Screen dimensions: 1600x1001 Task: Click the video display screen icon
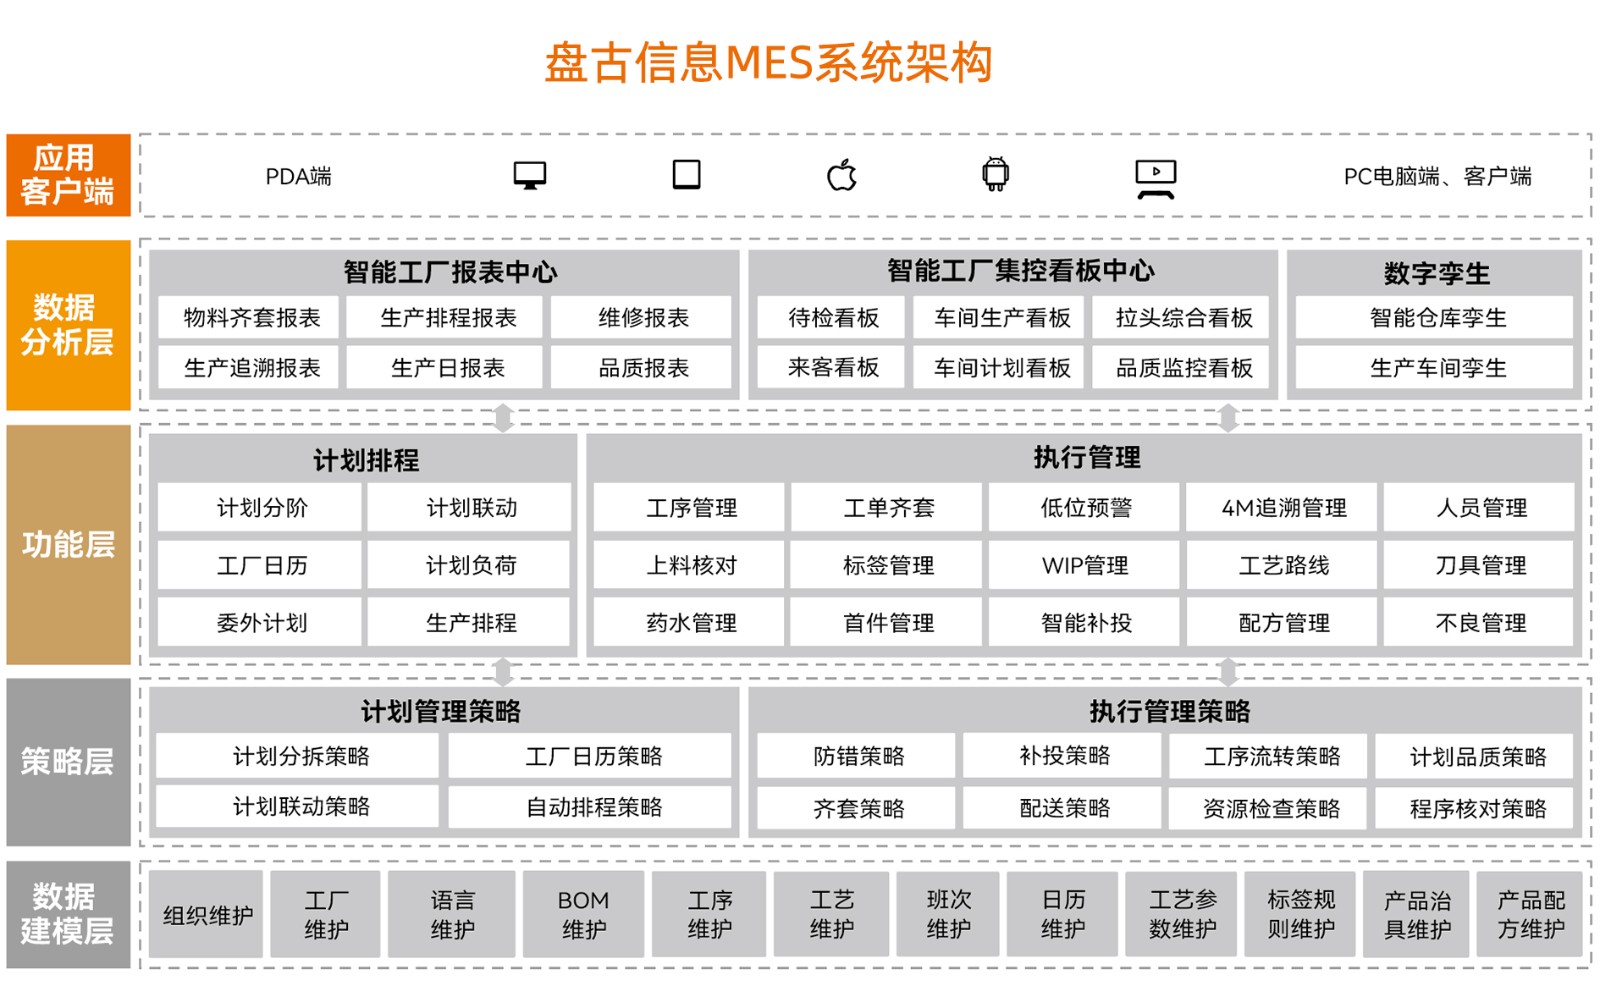(1155, 180)
